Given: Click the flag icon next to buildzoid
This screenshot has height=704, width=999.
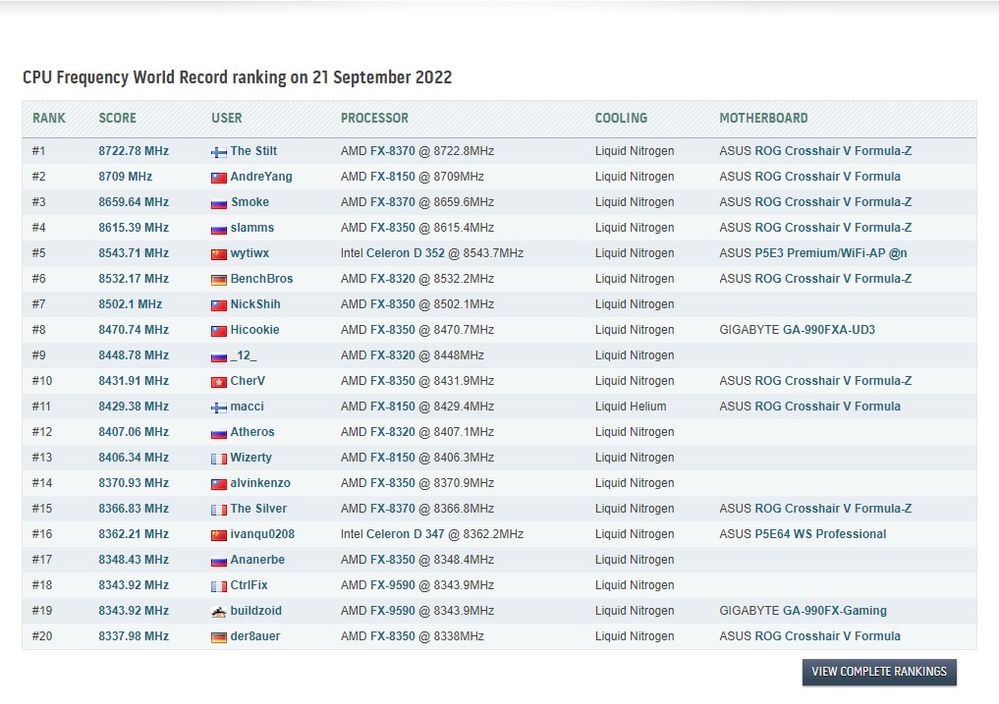Looking at the screenshot, I should pos(219,612).
